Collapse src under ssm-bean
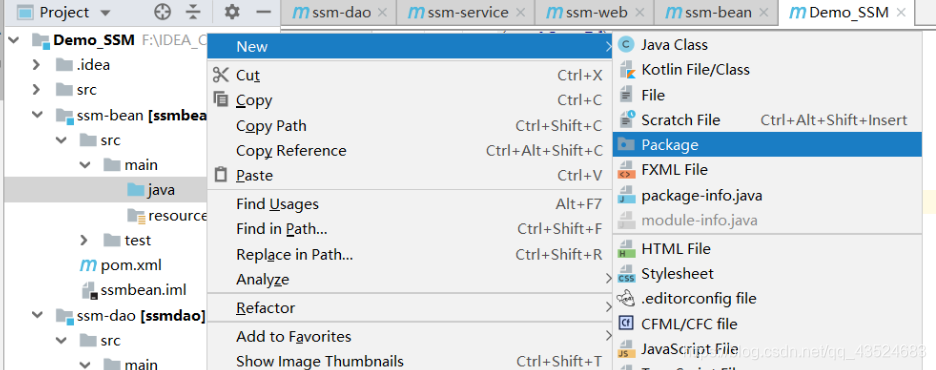936x370 pixels. pyautogui.click(x=60, y=140)
